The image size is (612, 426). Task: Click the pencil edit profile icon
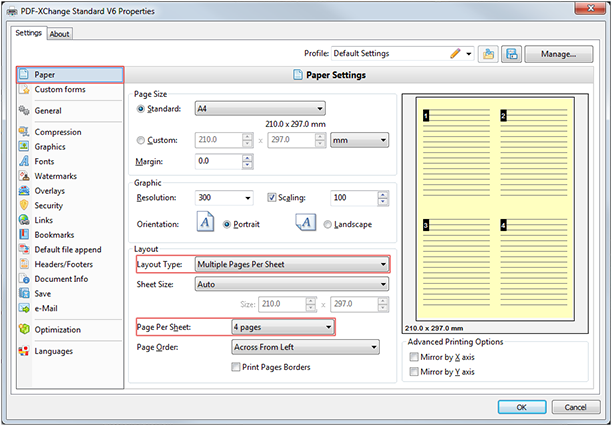coord(455,54)
